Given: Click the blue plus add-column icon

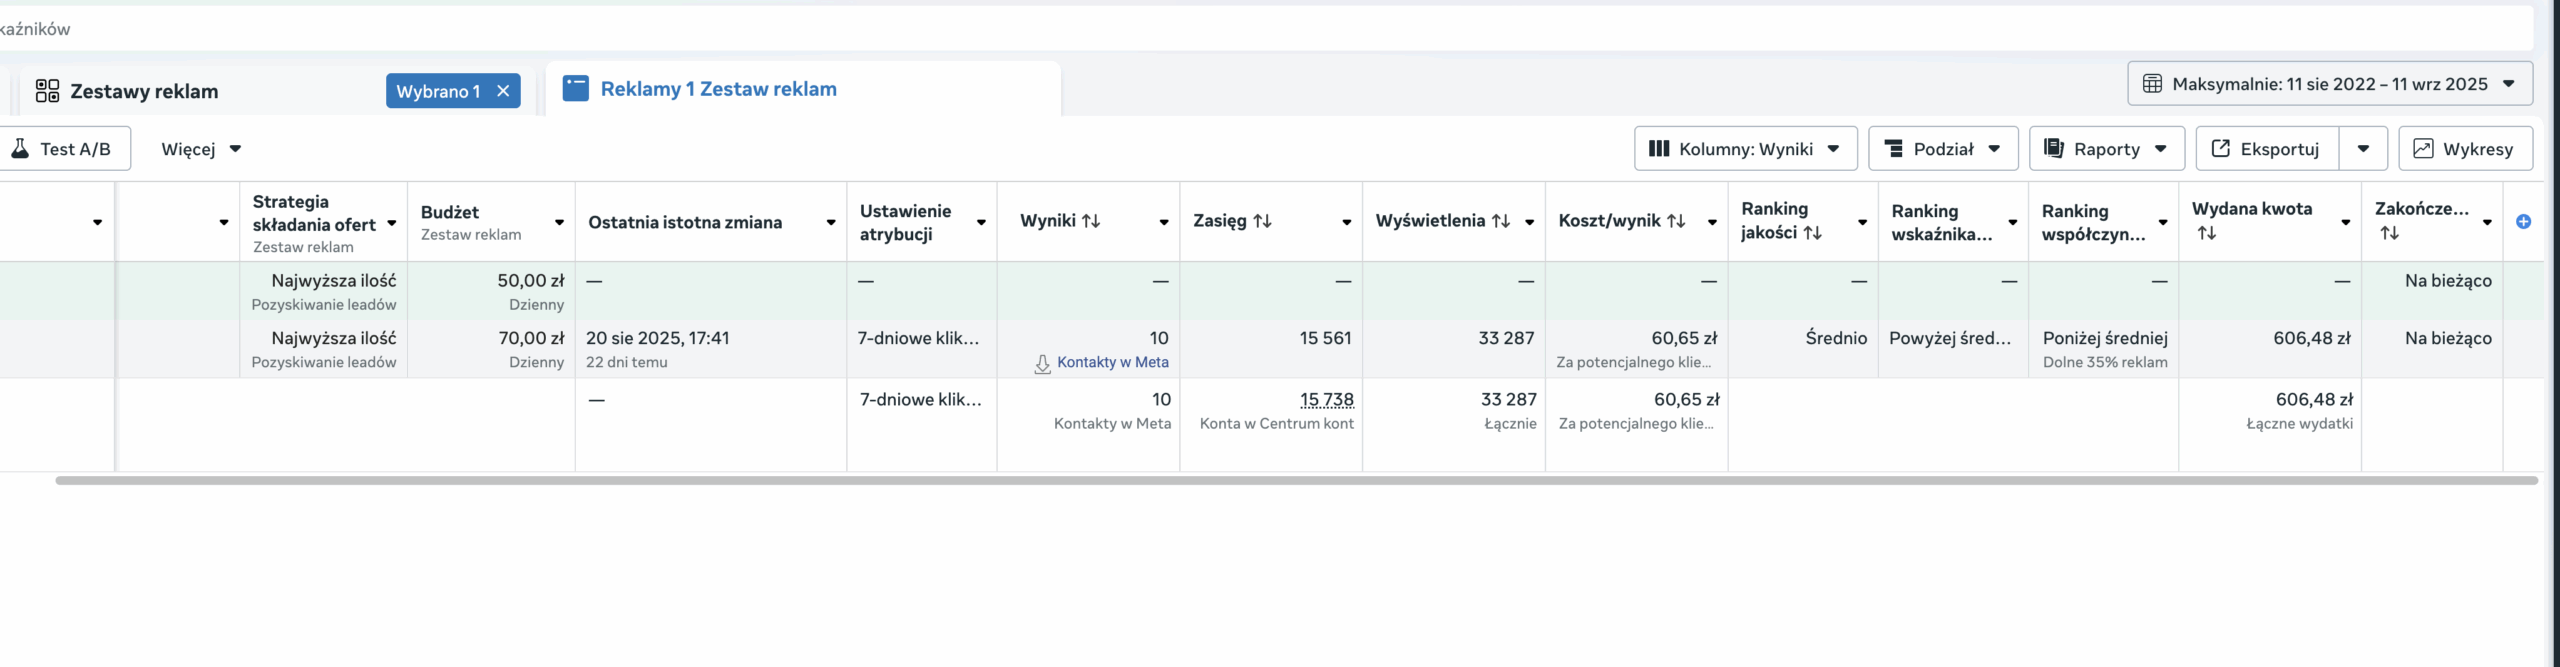Looking at the screenshot, I should 2523,222.
